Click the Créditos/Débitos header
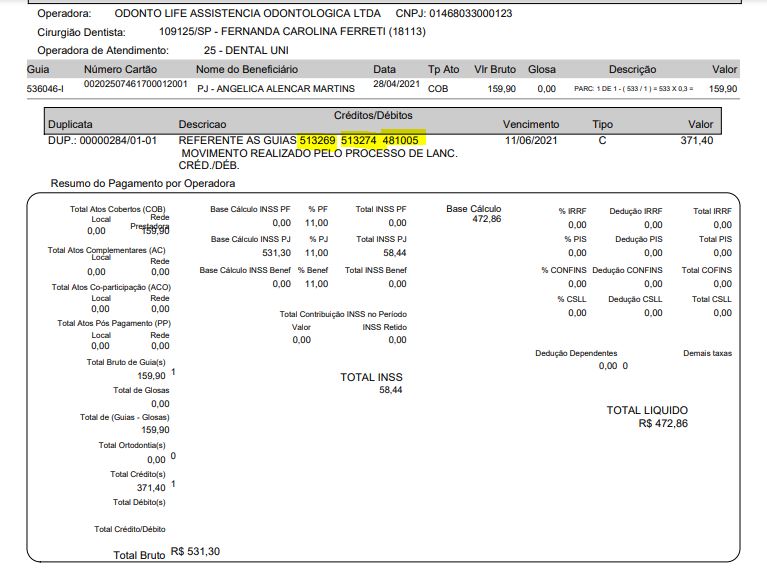This screenshot has width=767, height=575. pos(373,115)
